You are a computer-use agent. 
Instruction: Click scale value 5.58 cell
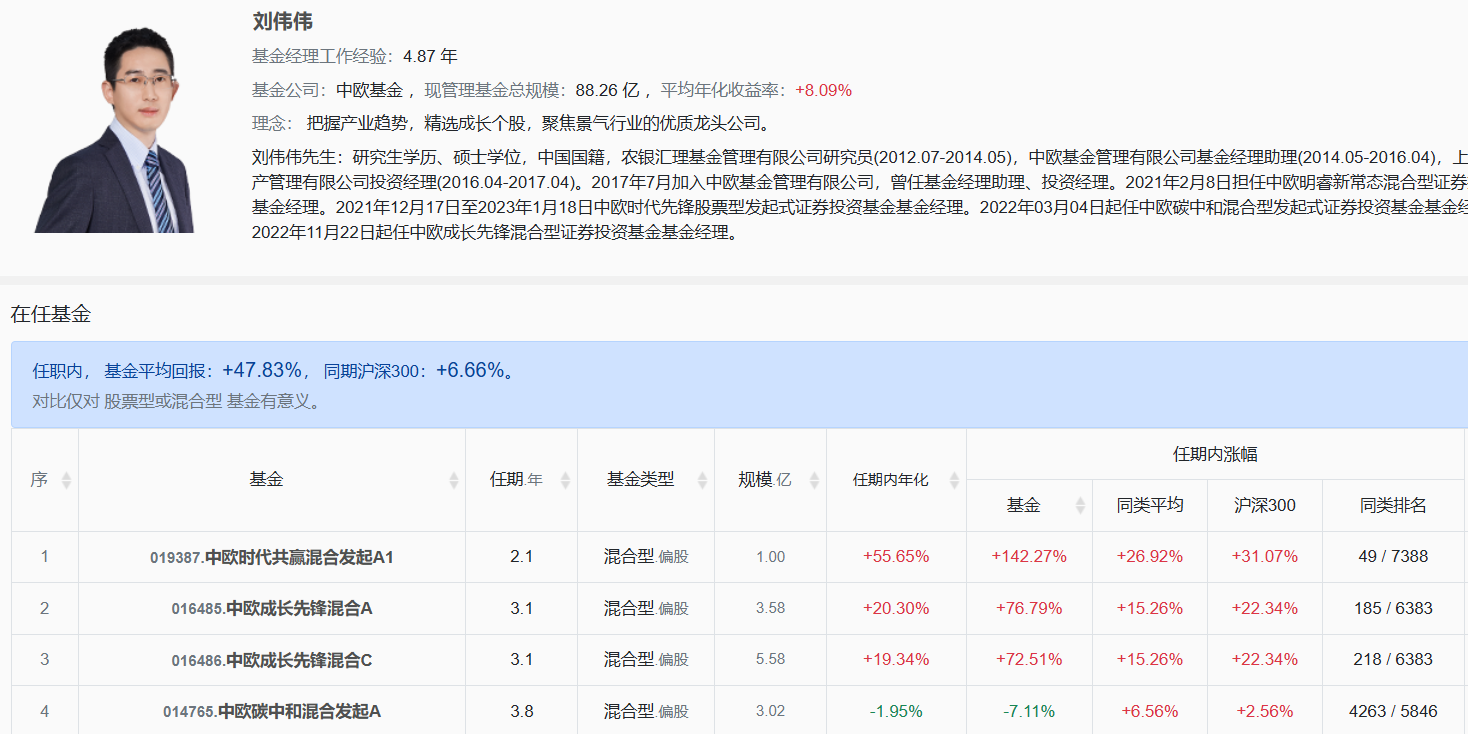tap(770, 660)
